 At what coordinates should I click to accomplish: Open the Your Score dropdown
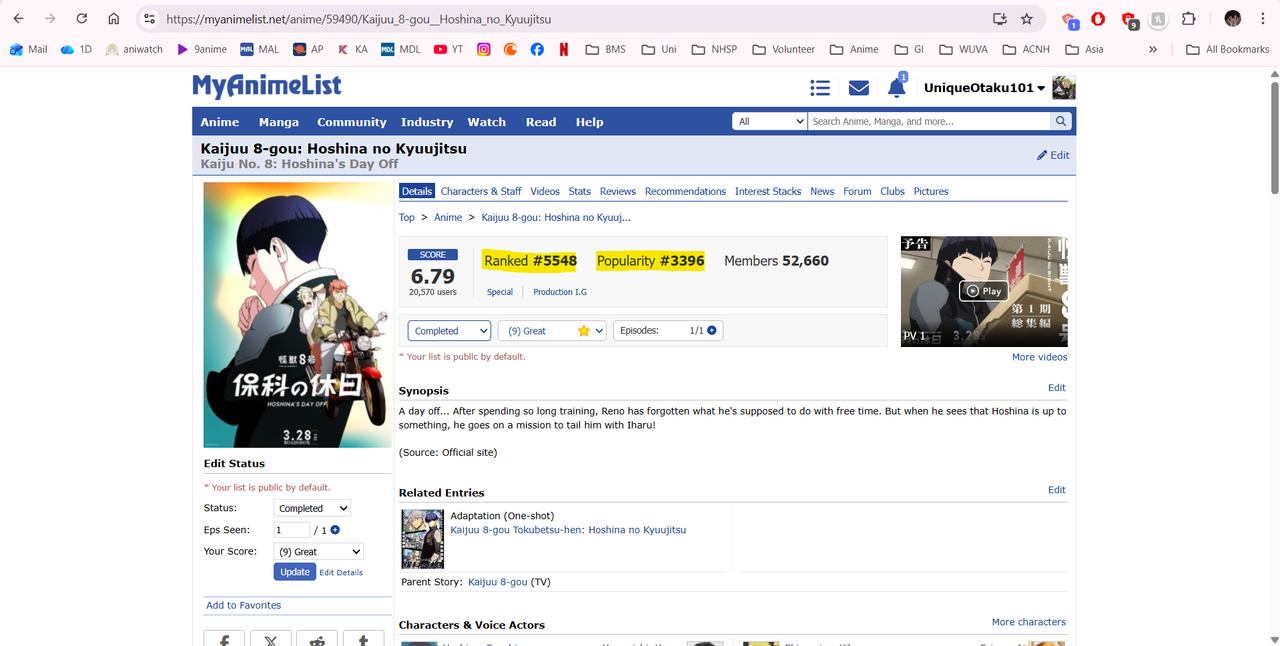[x=319, y=551]
